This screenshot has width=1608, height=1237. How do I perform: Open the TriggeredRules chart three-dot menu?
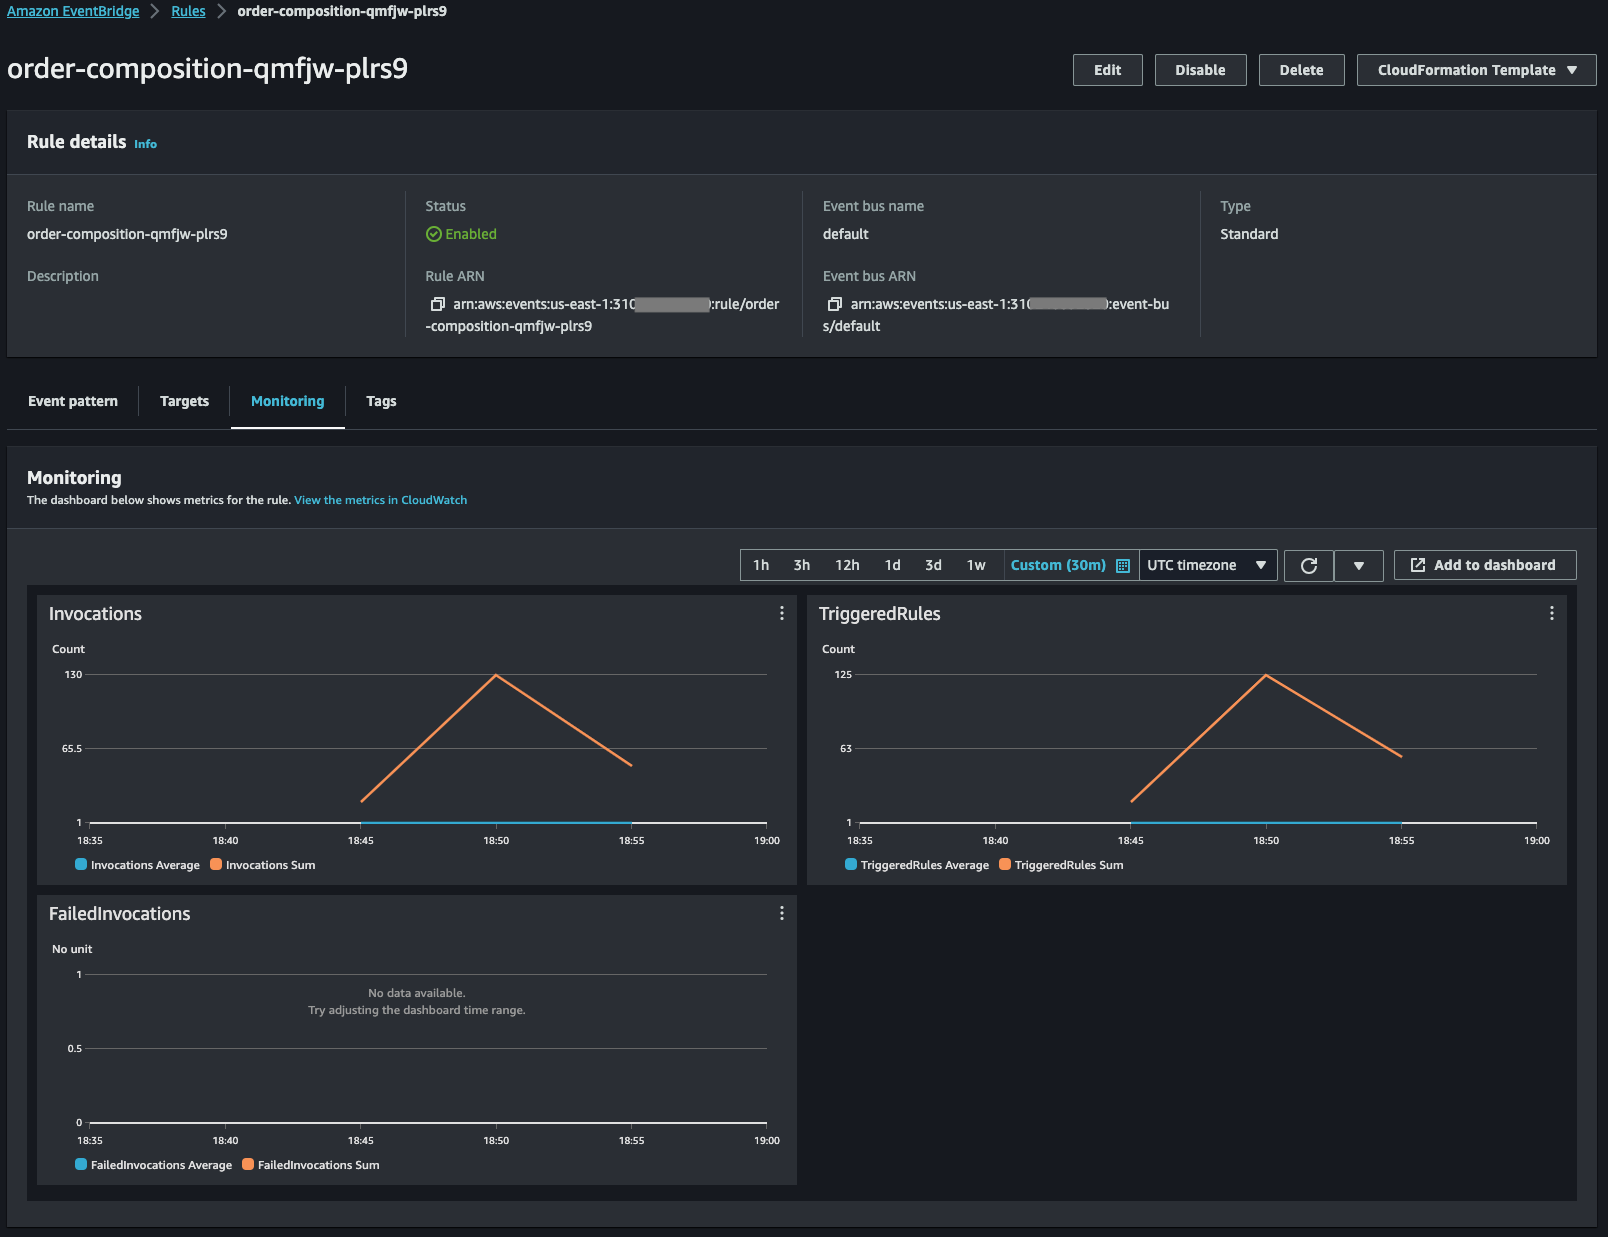pos(1552,613)
